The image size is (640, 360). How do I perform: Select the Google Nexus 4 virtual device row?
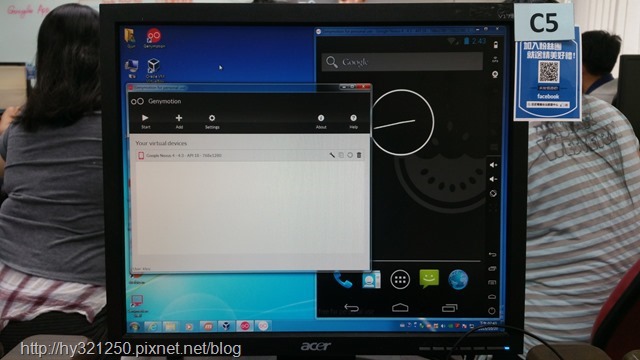click(x=250, y=155)
